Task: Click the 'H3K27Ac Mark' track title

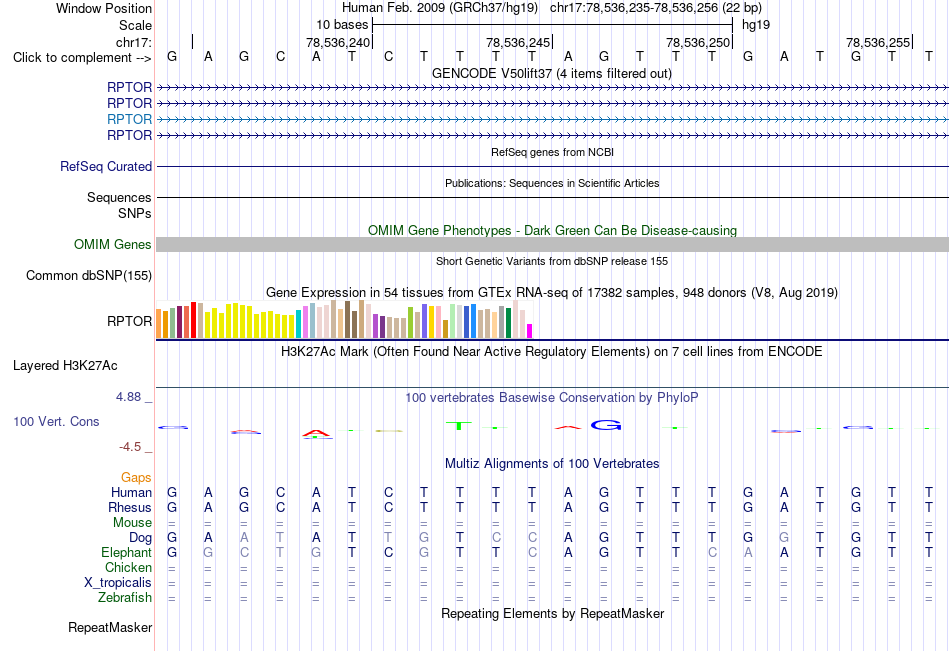Action: click(x=552, y=352)
